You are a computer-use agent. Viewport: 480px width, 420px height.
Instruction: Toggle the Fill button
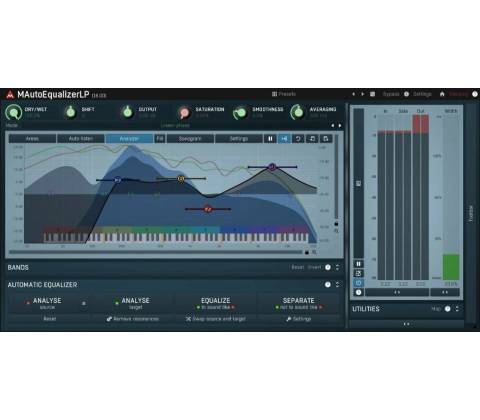pos(160,138)
